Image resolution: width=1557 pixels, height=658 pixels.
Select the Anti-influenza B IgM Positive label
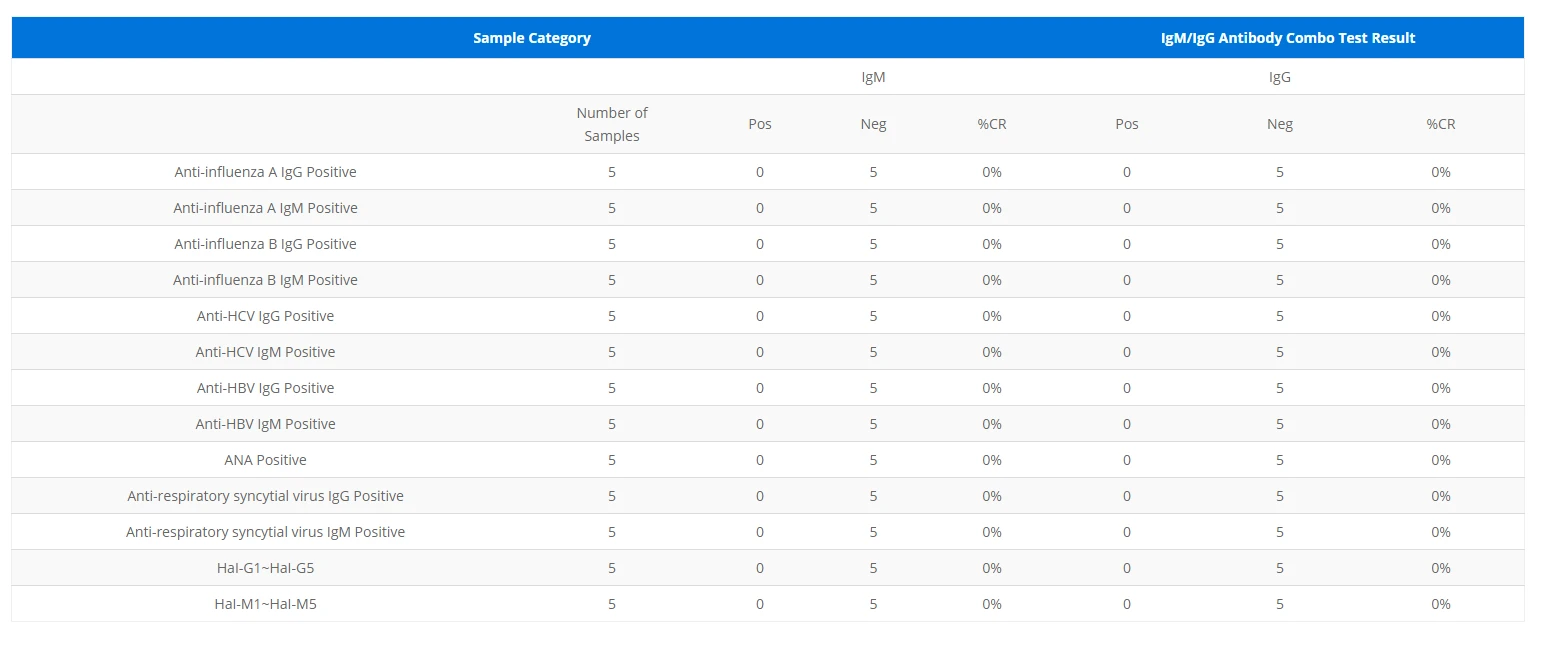tap(265, 280)
